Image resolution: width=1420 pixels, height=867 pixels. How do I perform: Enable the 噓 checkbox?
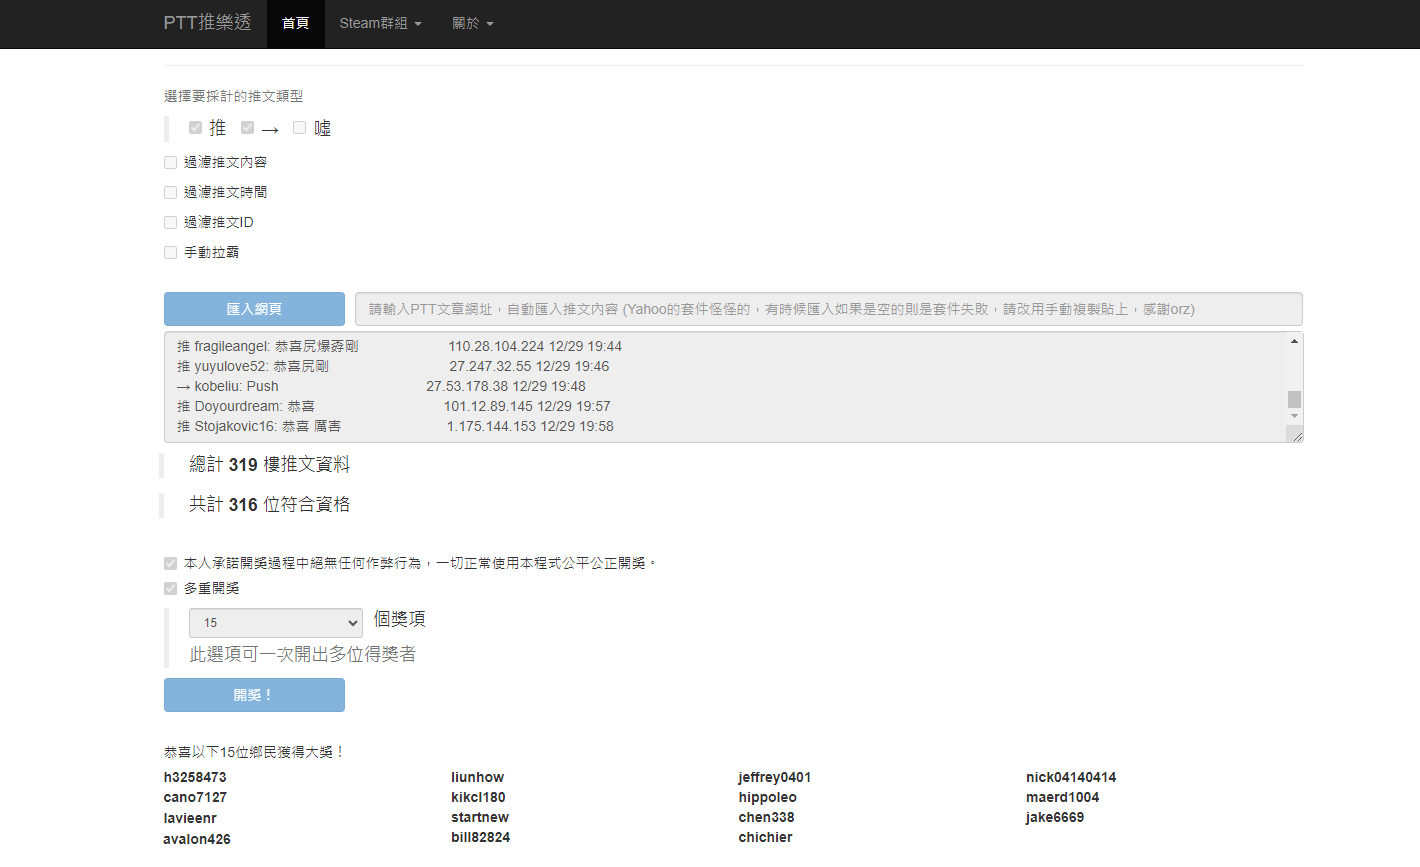click(x=299, y=128)
